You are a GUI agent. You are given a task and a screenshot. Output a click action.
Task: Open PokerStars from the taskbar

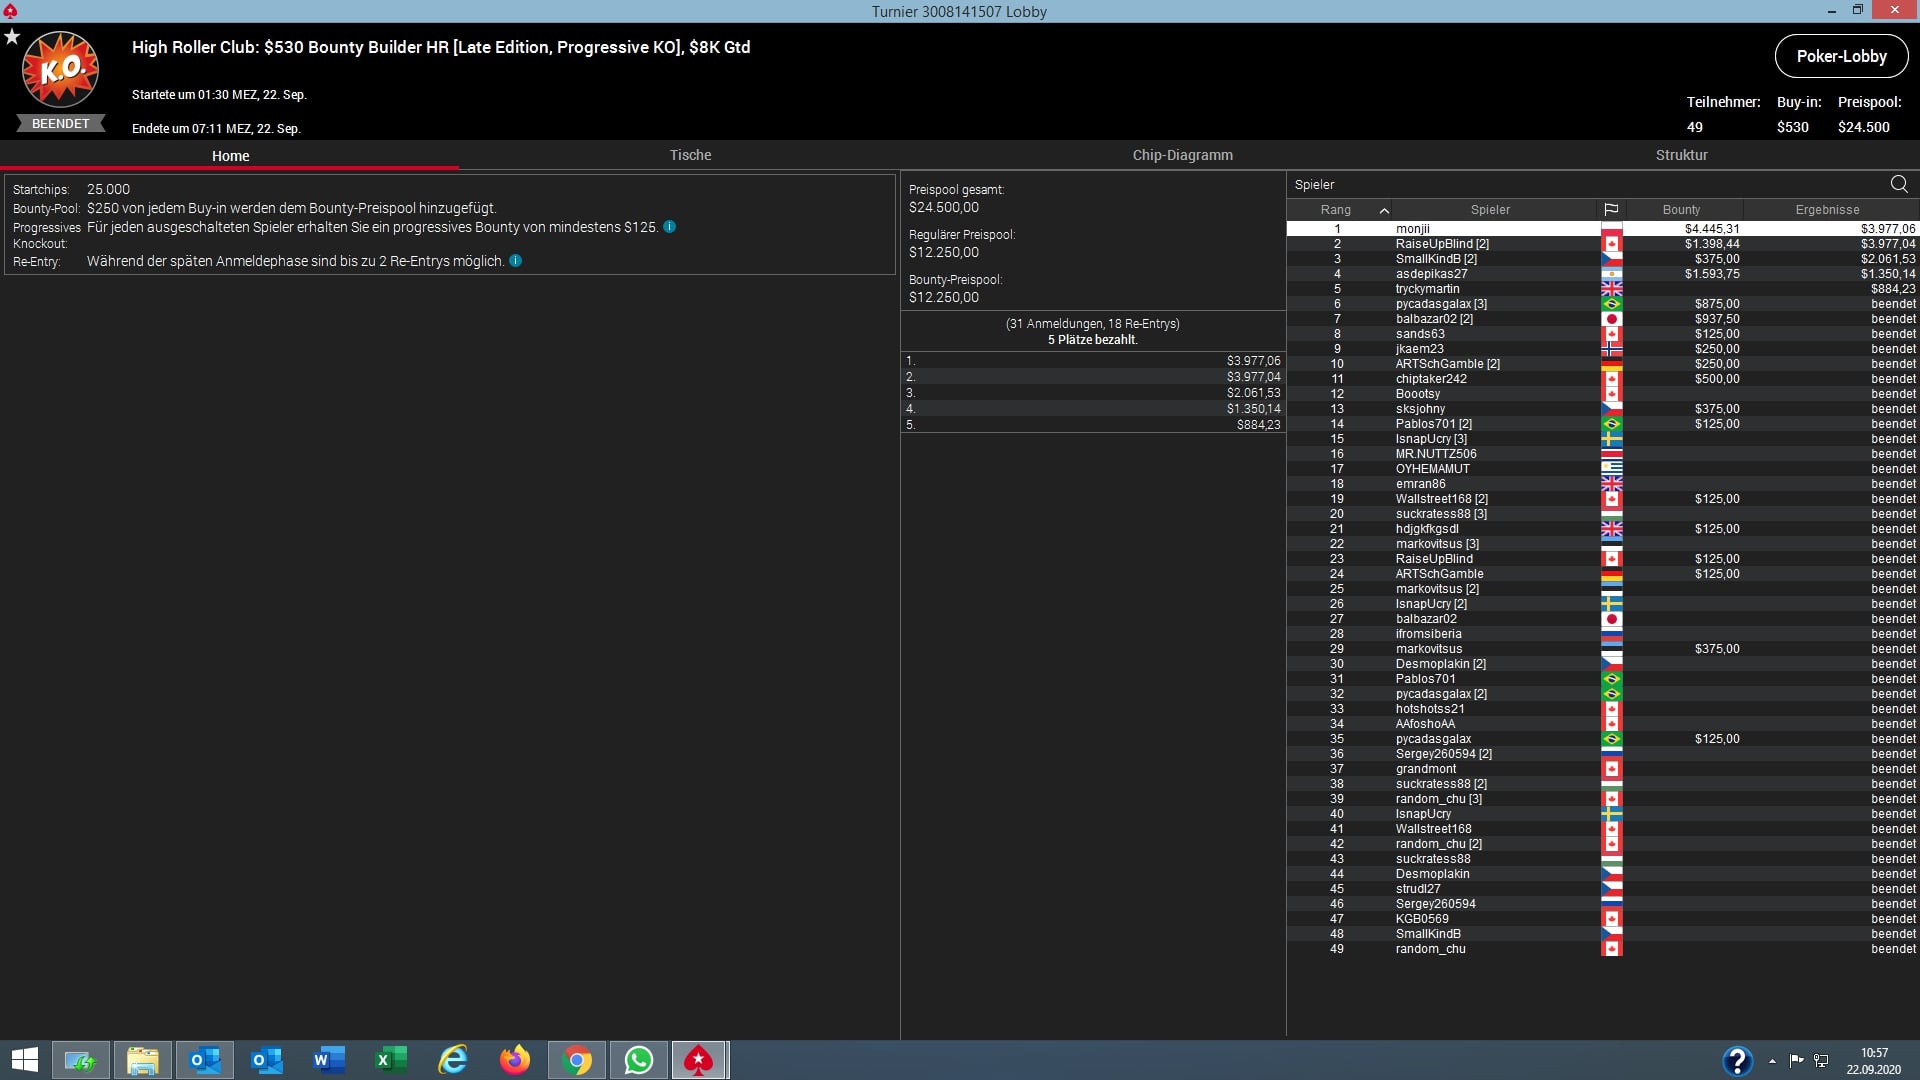[x=698, y=1060]
